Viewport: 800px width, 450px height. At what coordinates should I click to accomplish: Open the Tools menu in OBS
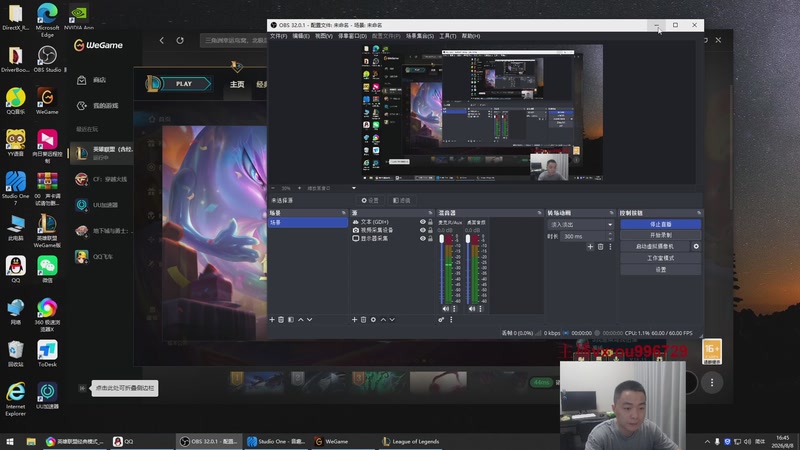[x=447, y=36]
